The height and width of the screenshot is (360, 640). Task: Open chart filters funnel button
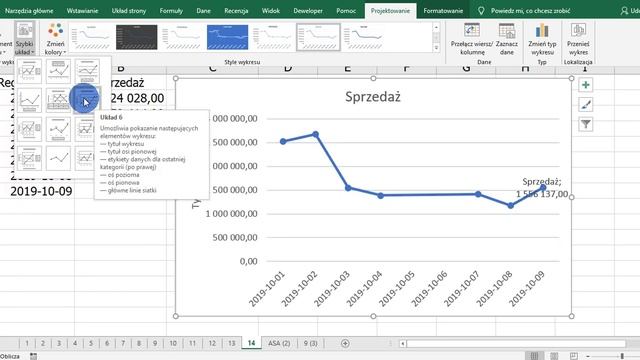click(586, 124)
